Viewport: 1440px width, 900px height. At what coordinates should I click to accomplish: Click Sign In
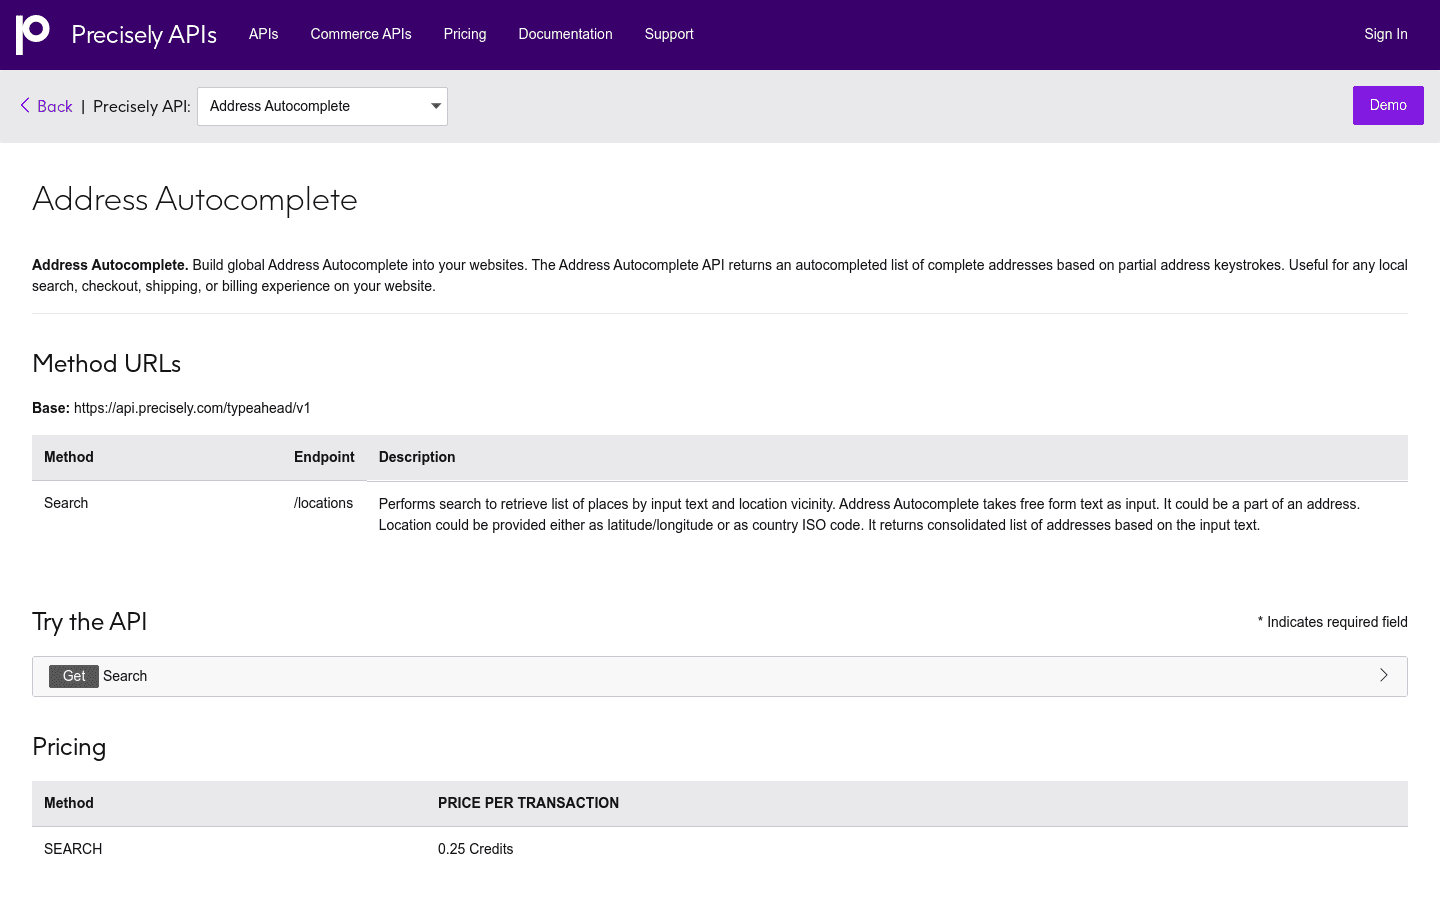[x=1386, y=34]
